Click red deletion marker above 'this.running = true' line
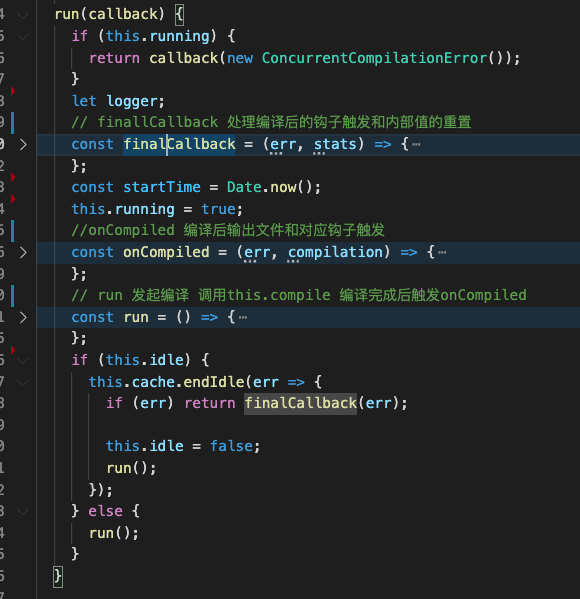Screen dimensions: 580x599 [13, 199]
